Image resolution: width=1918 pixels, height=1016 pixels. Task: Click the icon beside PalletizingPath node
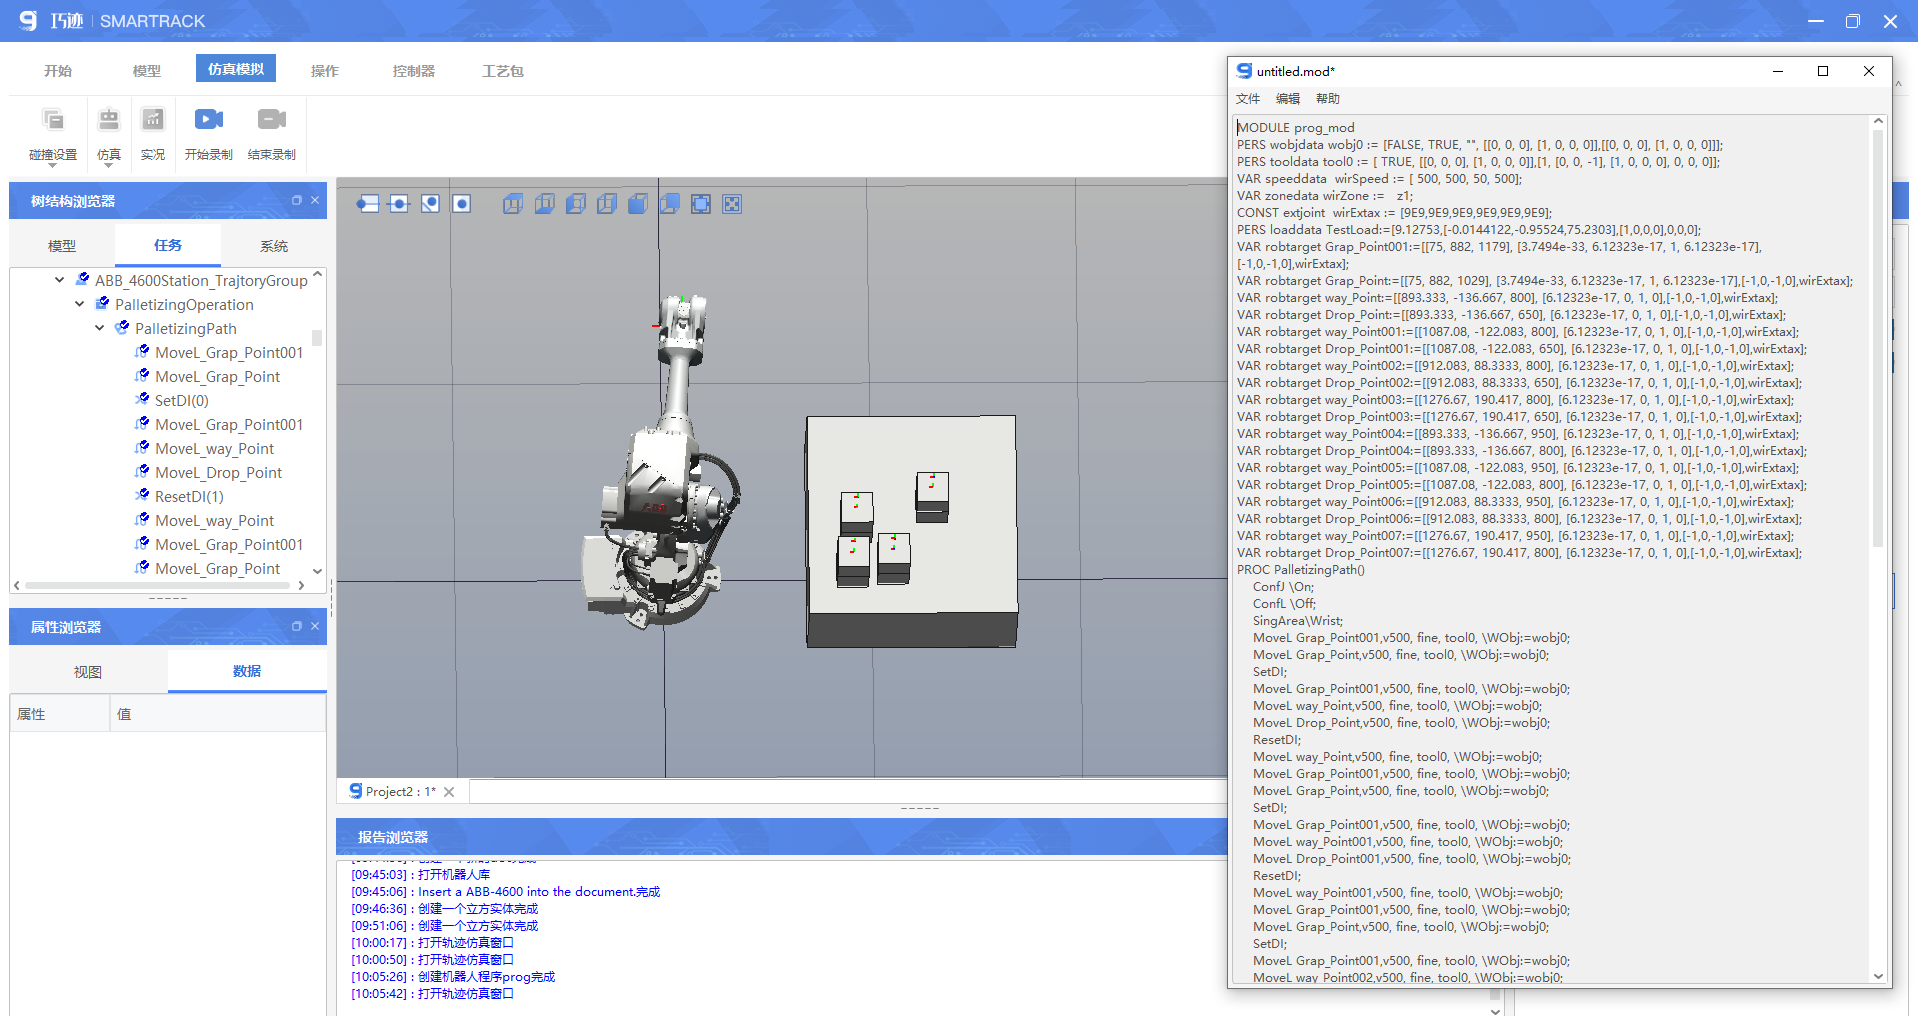[122, 328]
